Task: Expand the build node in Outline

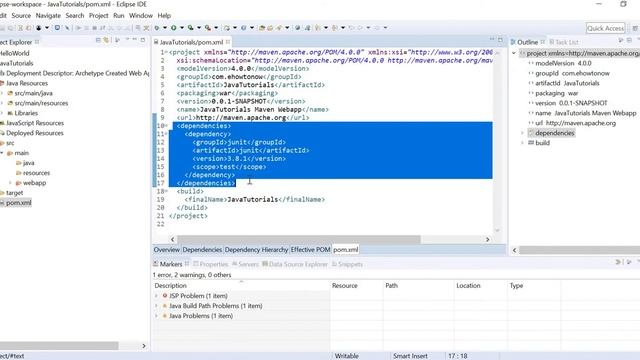Action: [522, 143]
